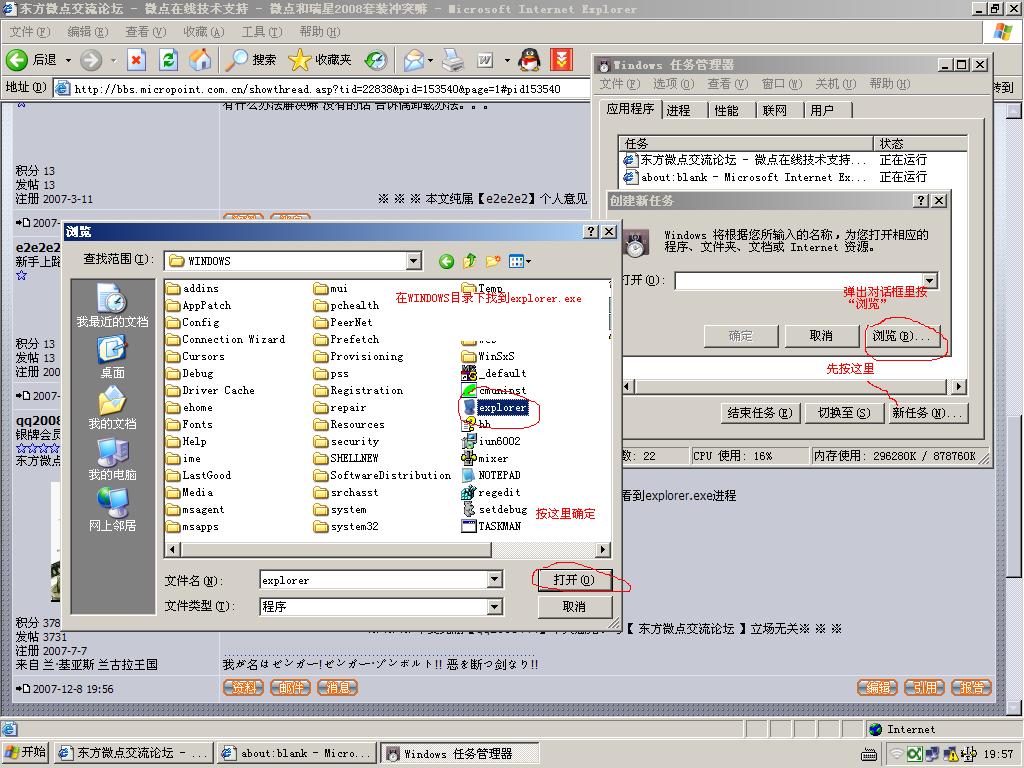
Task: Click 取消 in the Browse dialog
Action: (575, 607)
